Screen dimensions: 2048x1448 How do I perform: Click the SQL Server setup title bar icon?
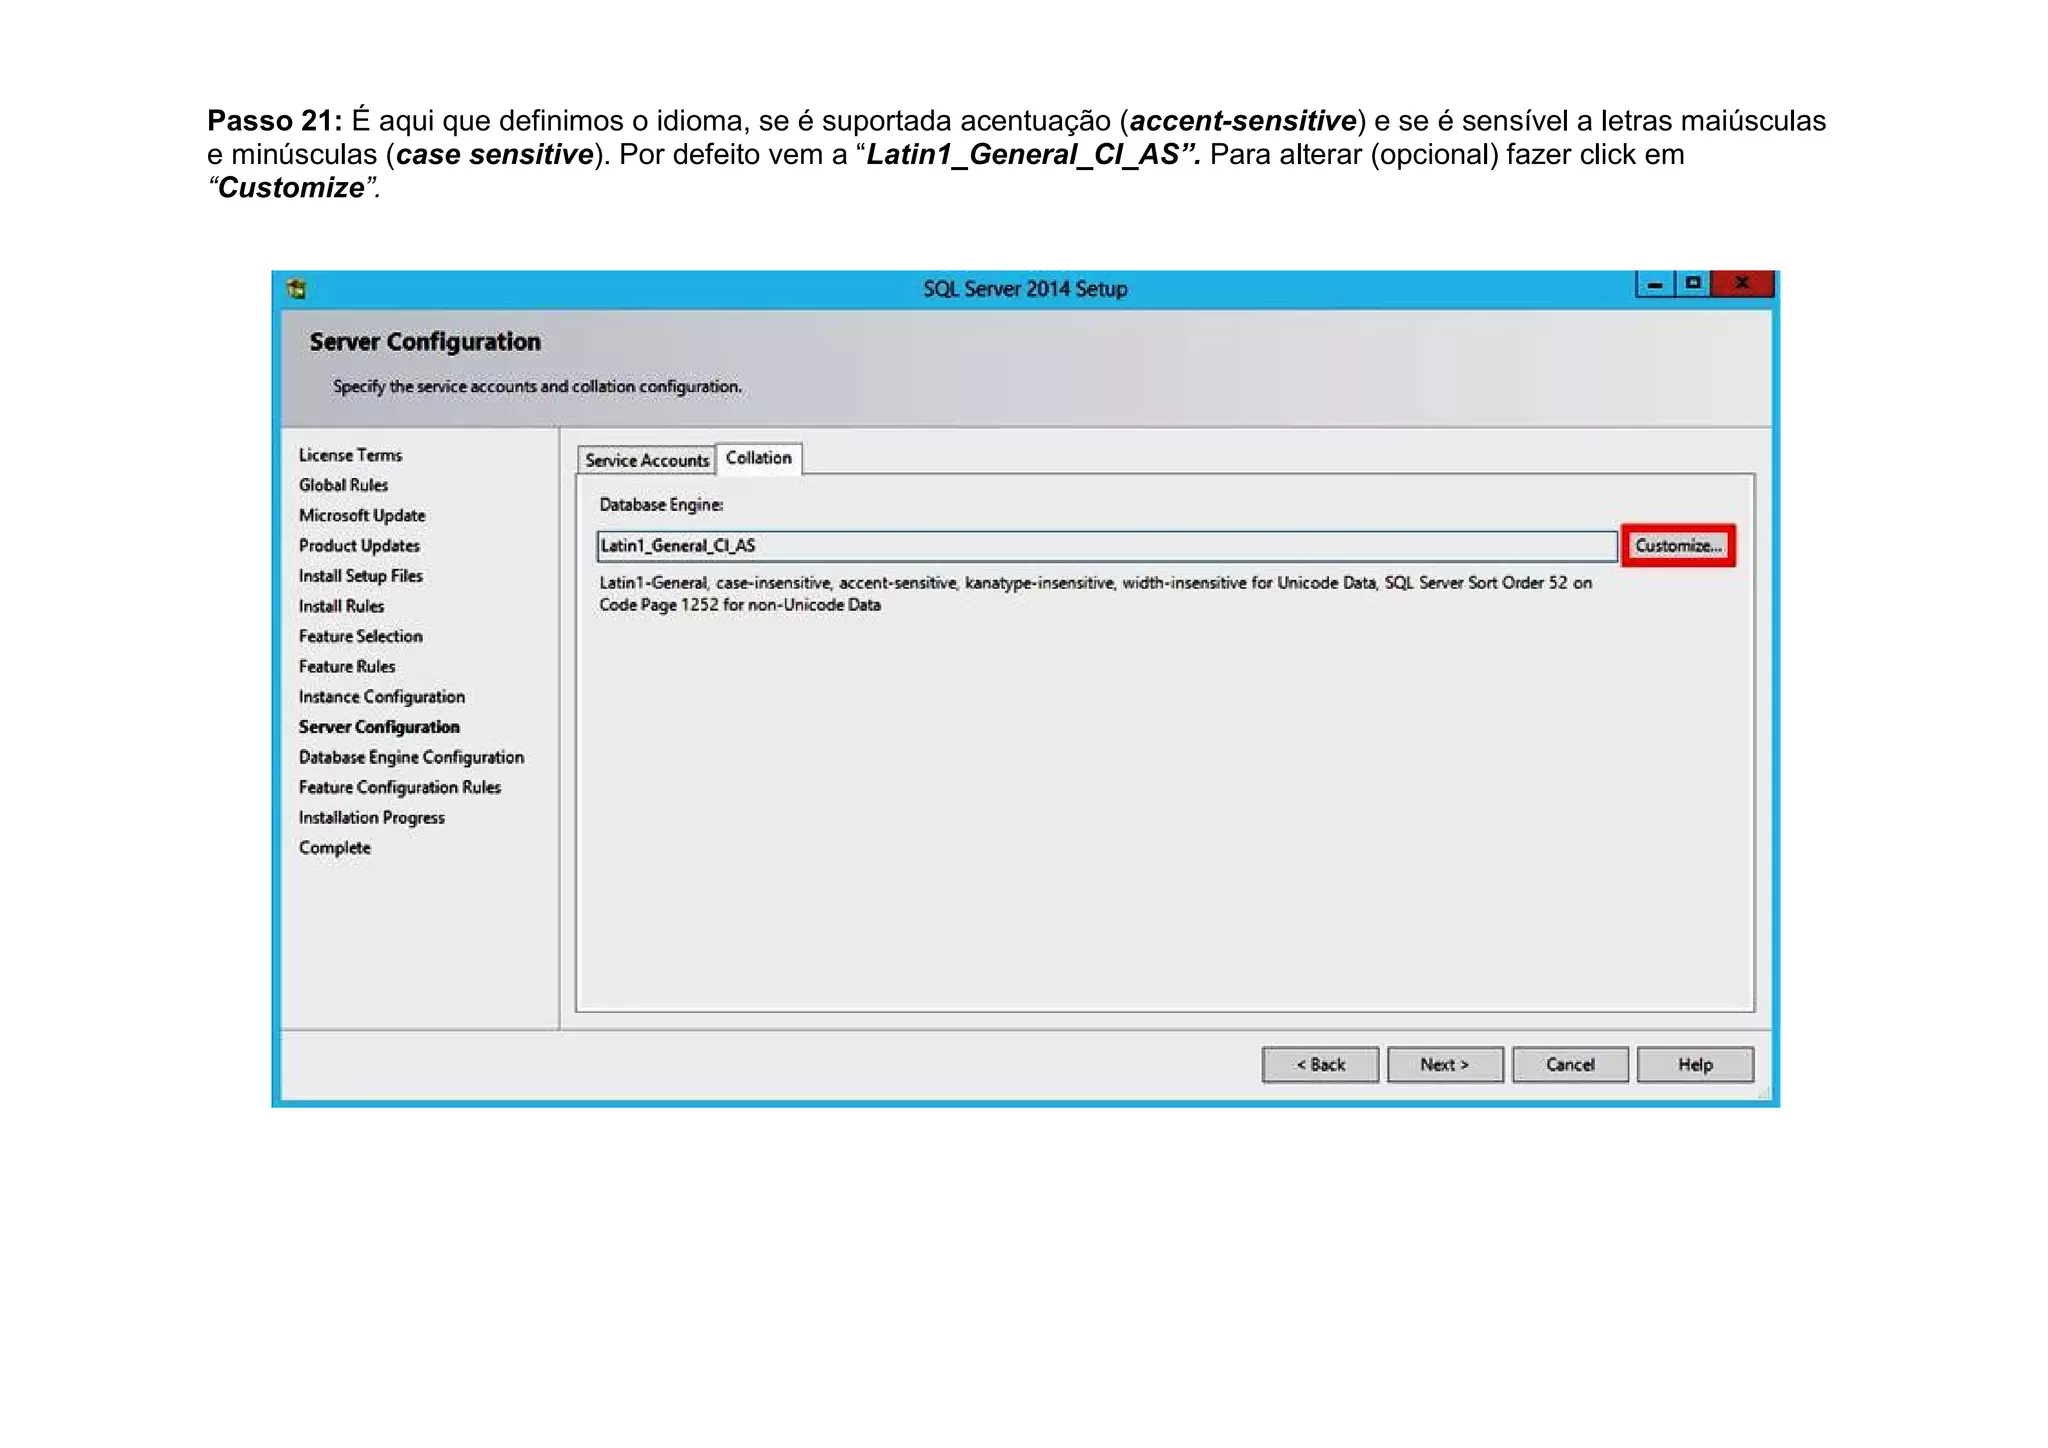click(x=296, y=289)
